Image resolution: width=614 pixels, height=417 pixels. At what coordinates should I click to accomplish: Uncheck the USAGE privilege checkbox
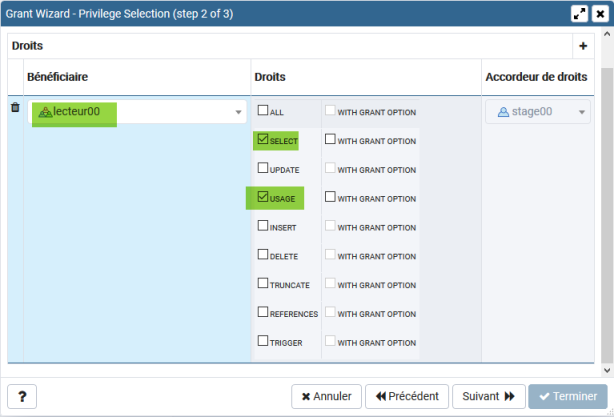(x=263, y=198)
